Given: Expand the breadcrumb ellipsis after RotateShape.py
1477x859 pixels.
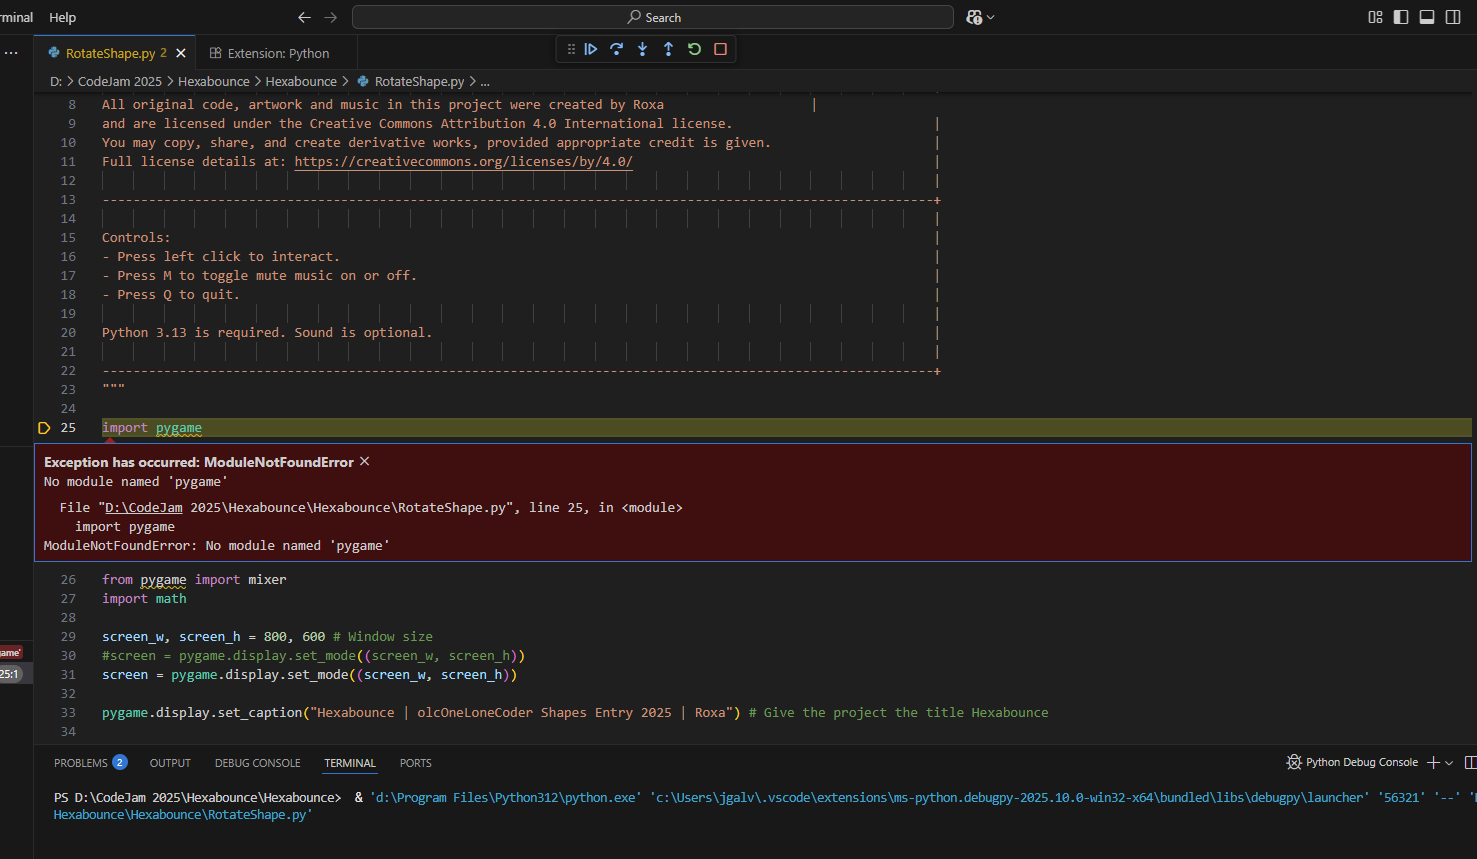Looking at the screenshot, I should click(x=485, y=82).
